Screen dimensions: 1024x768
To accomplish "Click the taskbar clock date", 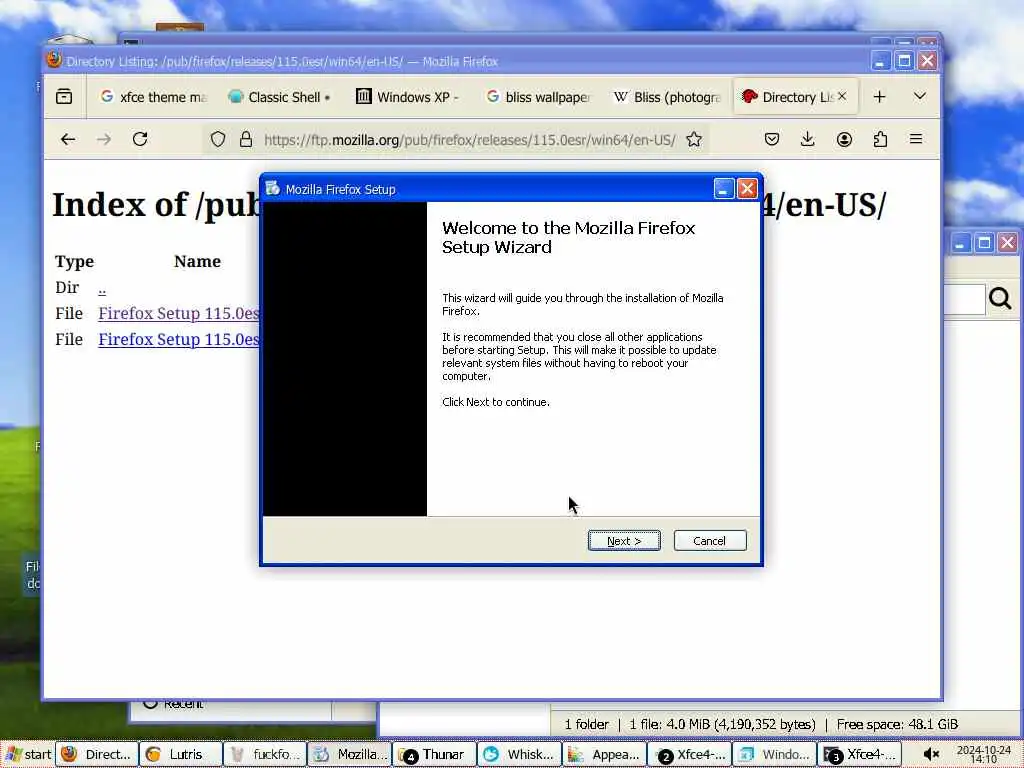I will pyautogui.click(x=983, y=754).
